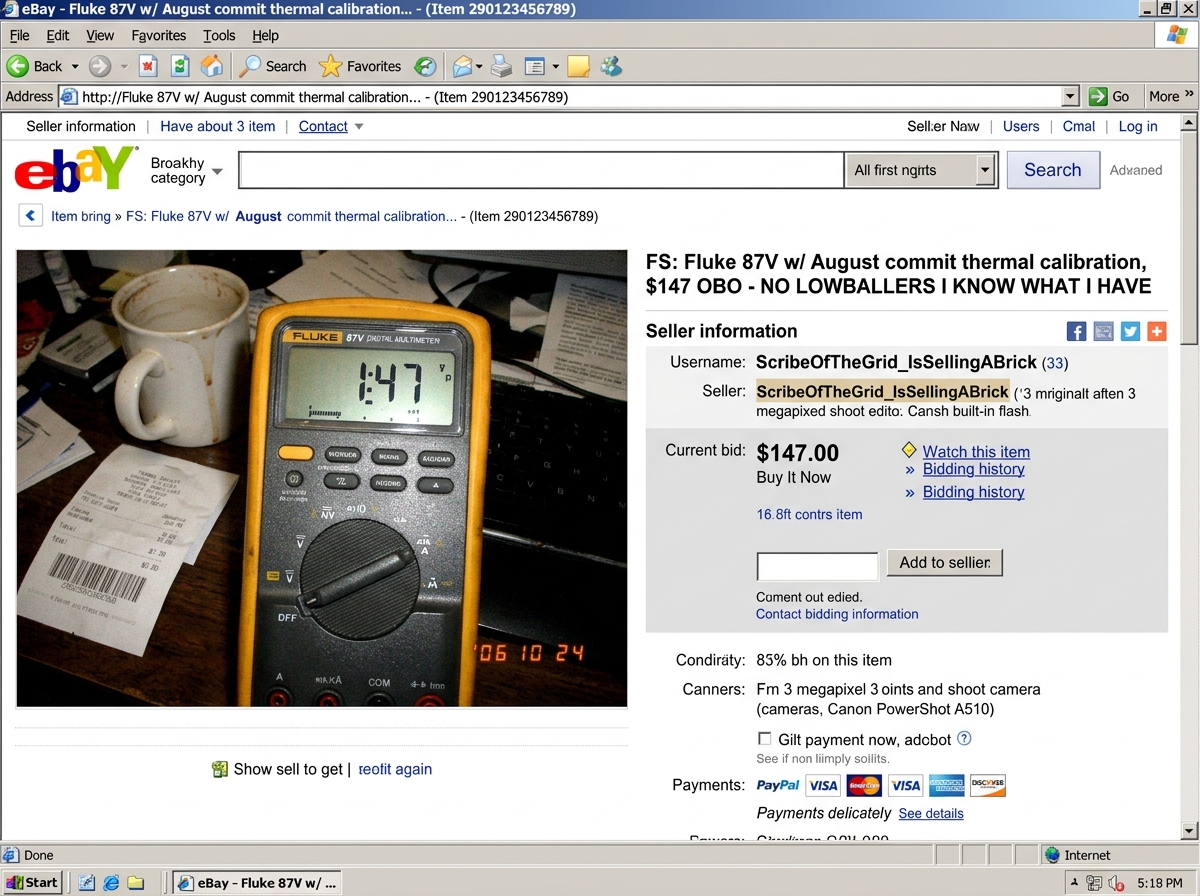This screenshot has height=896, width=1200.
Task: Click the multimeter listing photo
Action: pos(322,478)
